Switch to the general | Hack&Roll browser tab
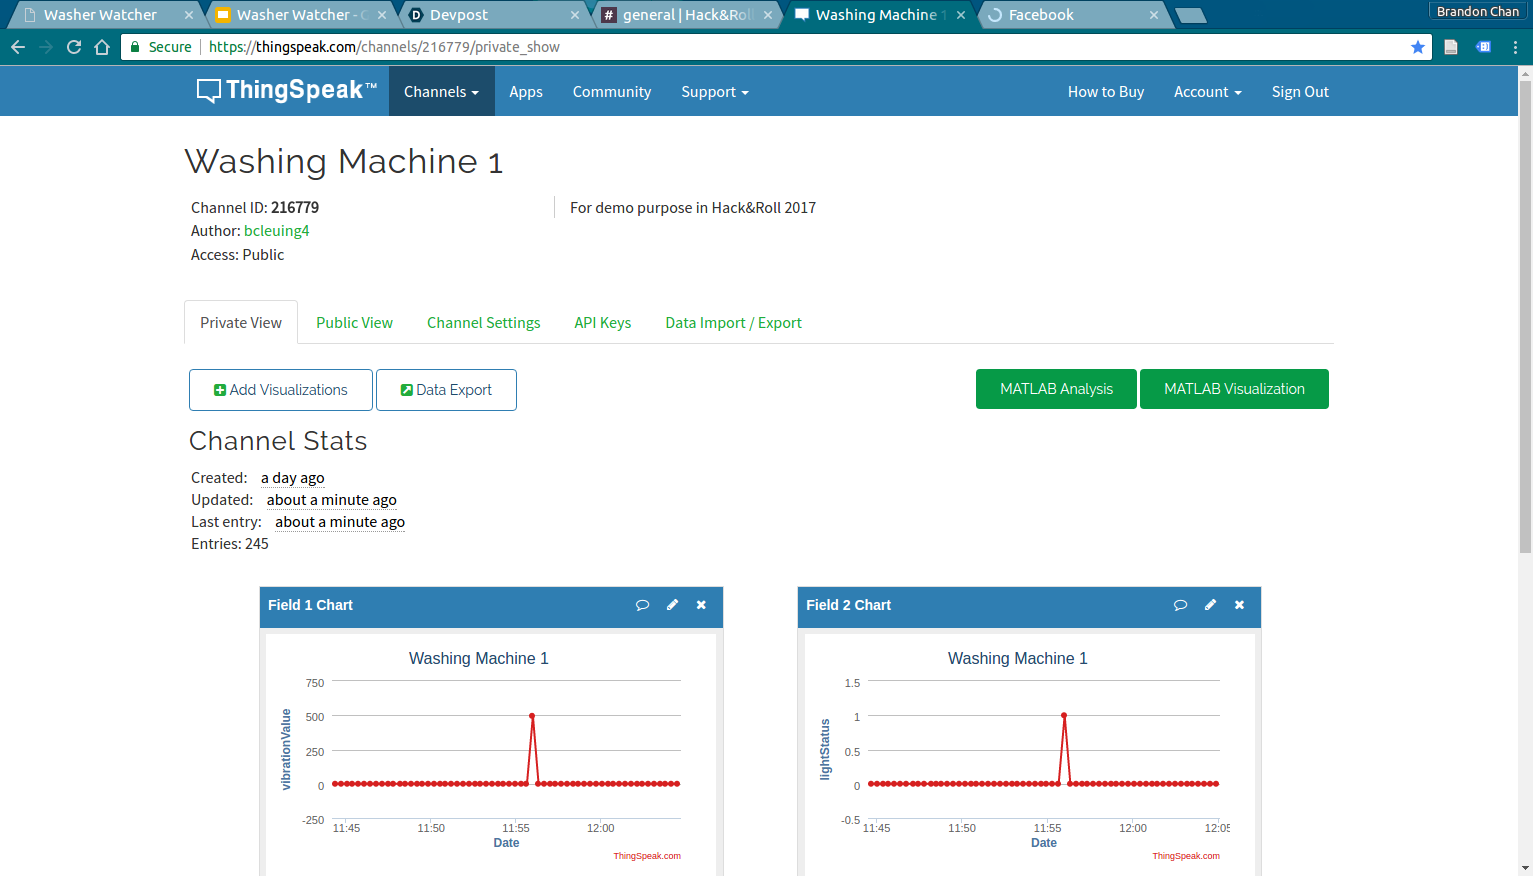1533x876 pixels. [688, 15]
